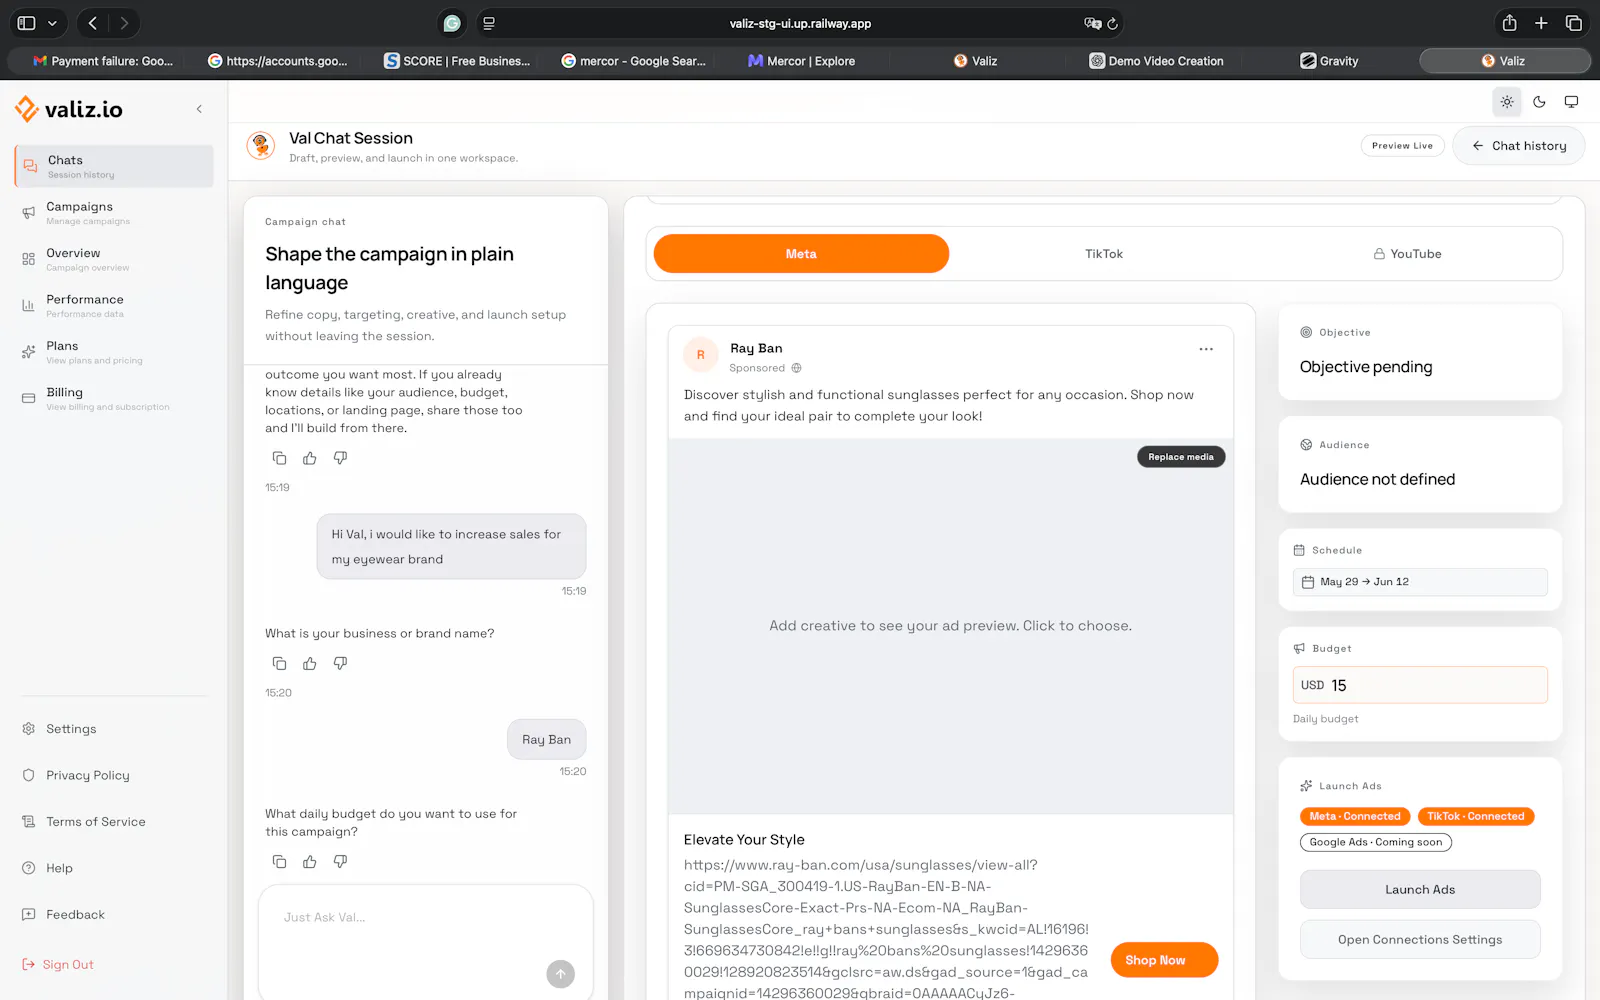Collapse the valiz.io sidebar chevron
Screen dimensions: 1600x1000
click(x=199, y=109)
